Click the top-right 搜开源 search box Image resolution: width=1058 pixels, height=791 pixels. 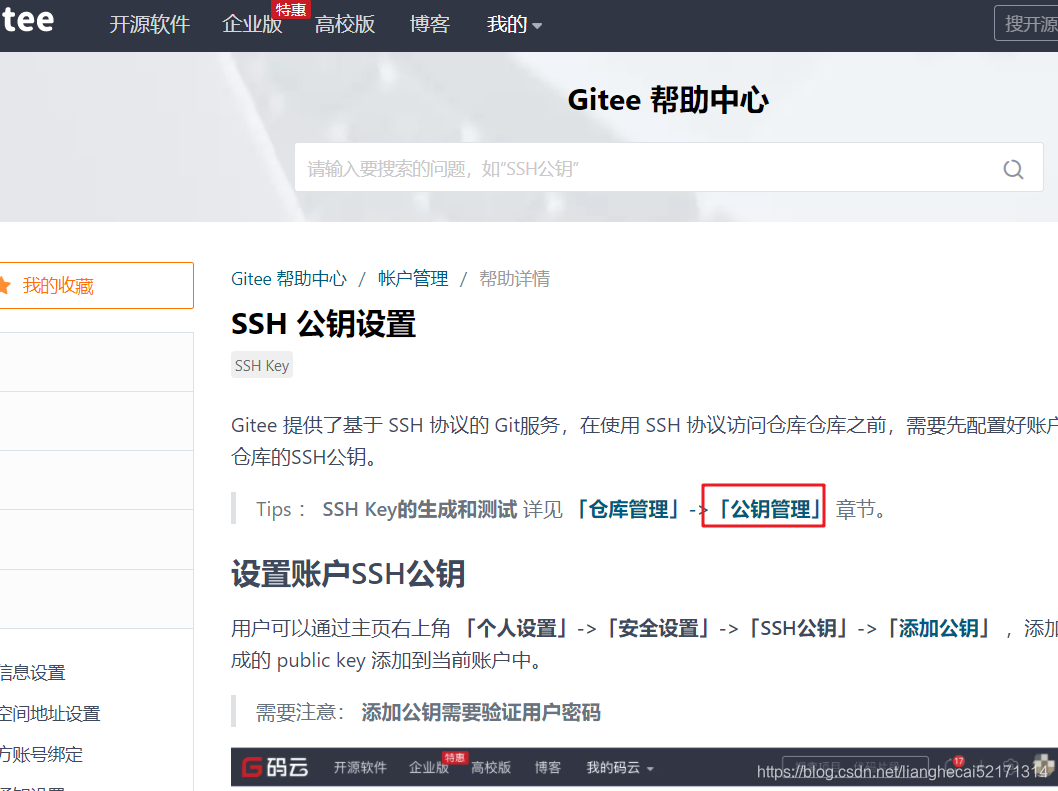pos(1026,24)
